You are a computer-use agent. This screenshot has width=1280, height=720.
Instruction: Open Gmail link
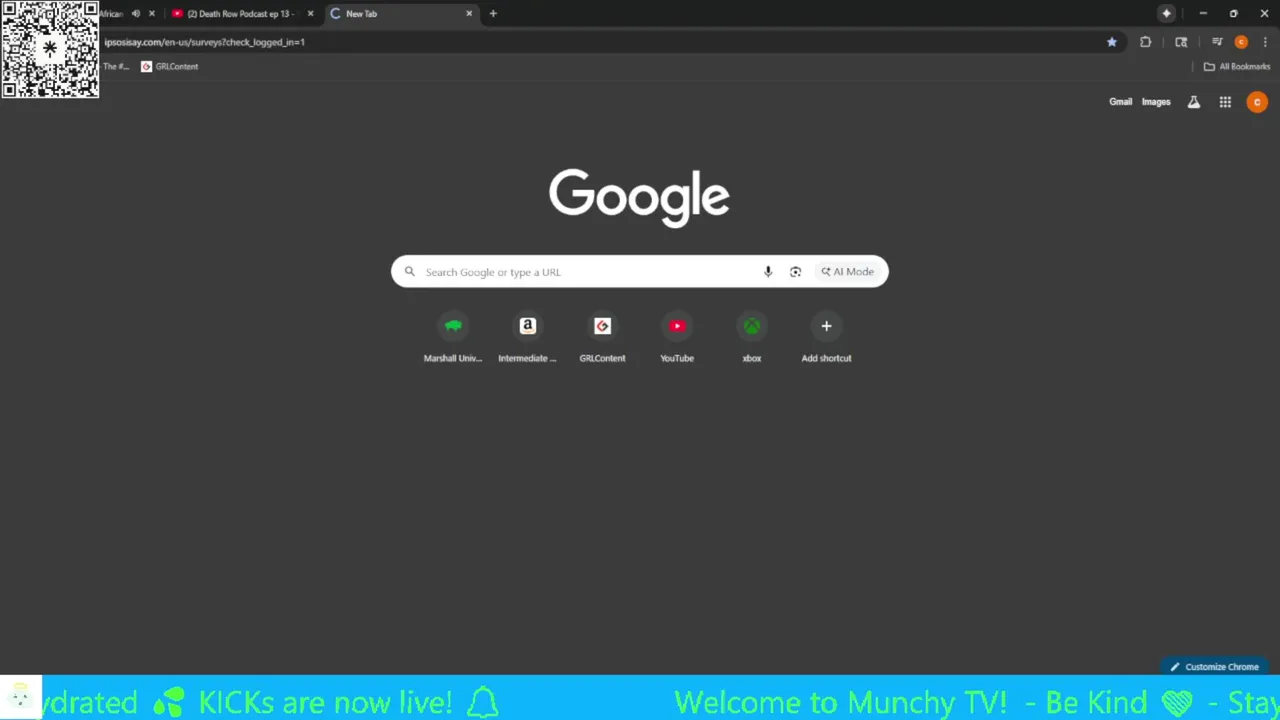click(1120, 102)
